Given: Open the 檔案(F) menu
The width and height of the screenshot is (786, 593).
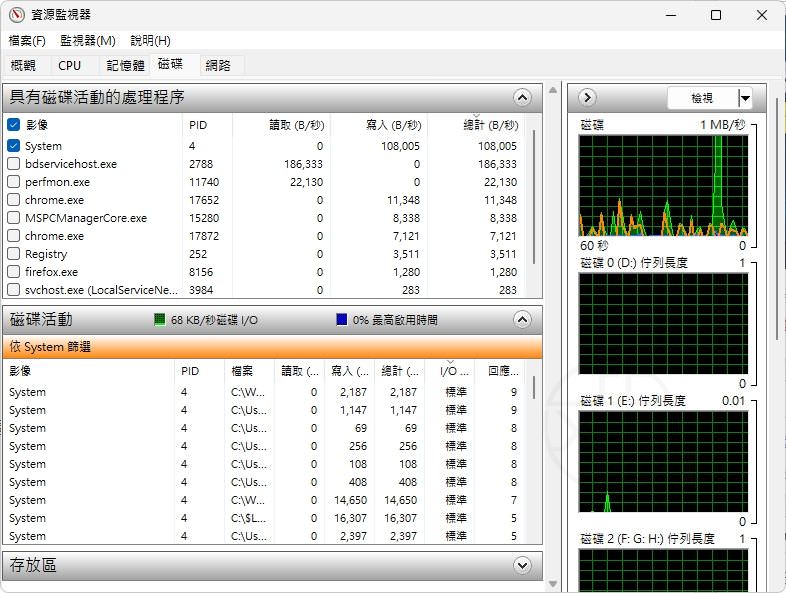Looking at the screenshot, I should click(27, 41).
